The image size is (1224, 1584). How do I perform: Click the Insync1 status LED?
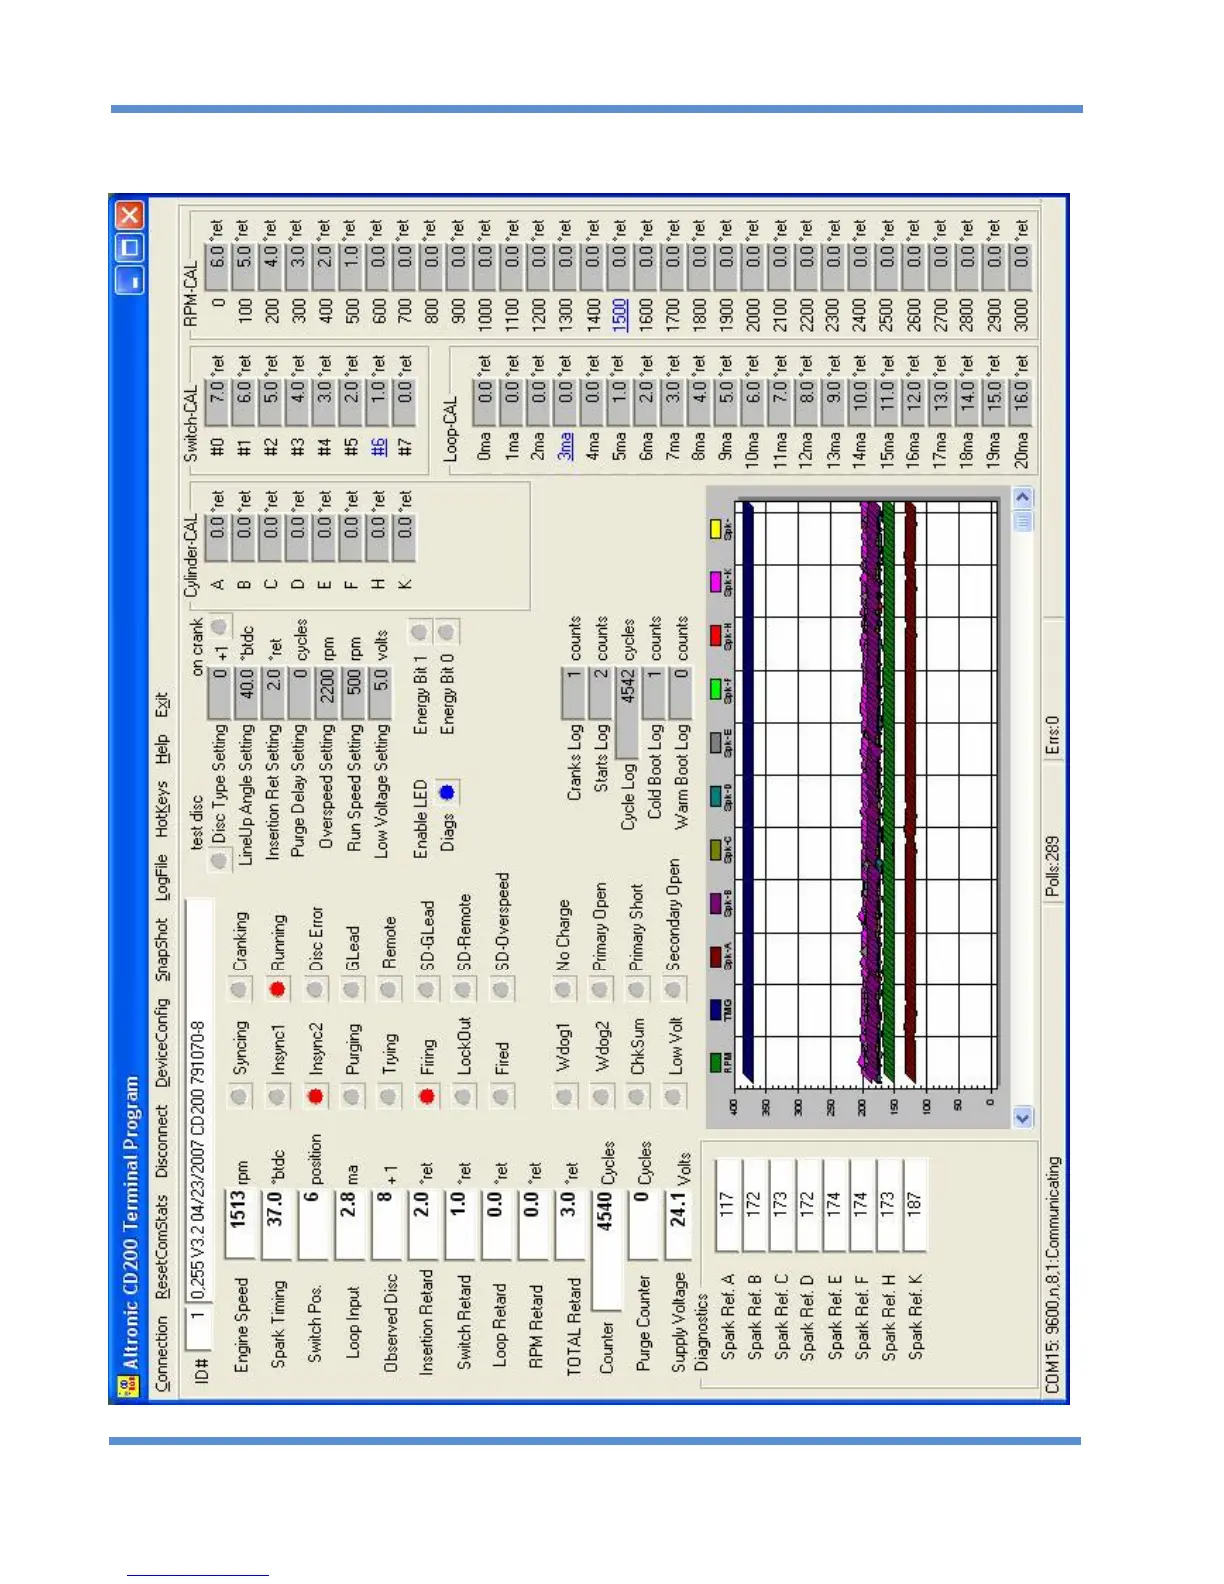pyautogui.click(x=277, y=1097)
